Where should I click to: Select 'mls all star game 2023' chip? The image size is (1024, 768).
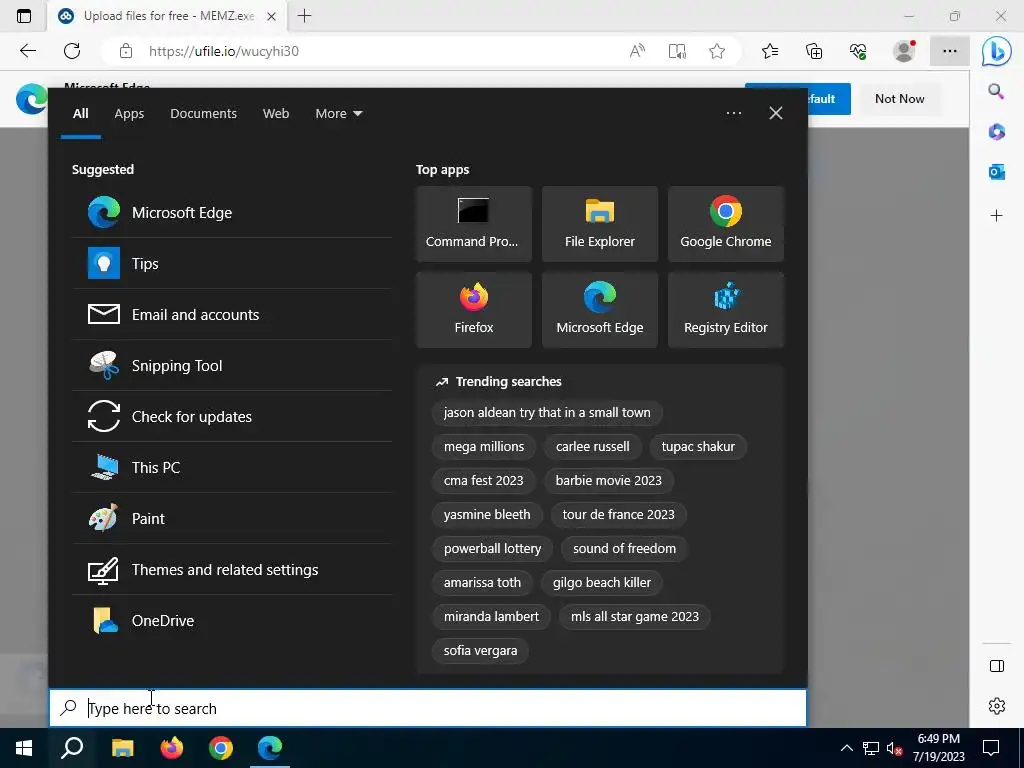634,616
